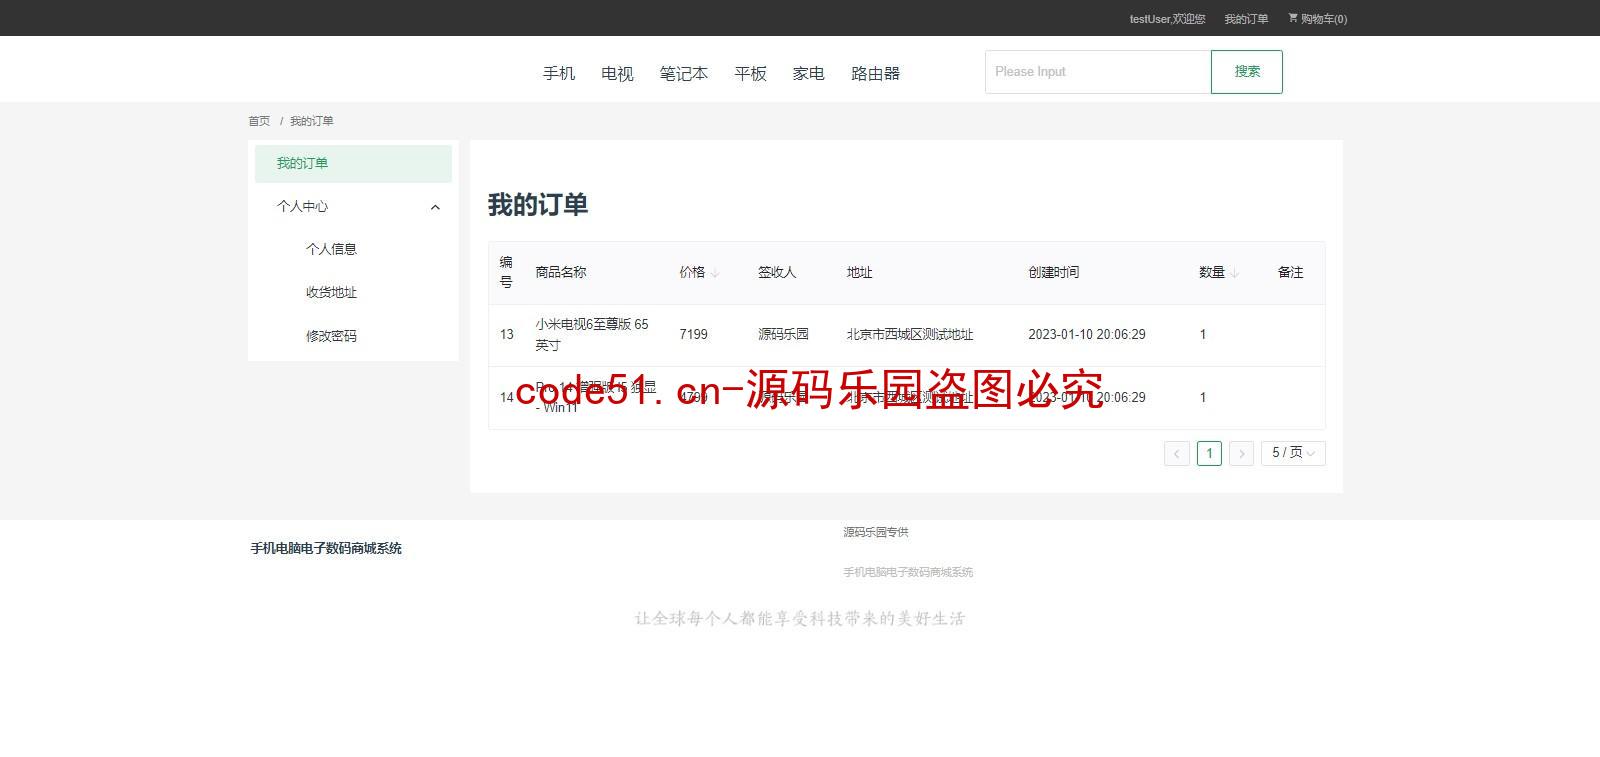Click the 签收人 column header

(777, 272)
